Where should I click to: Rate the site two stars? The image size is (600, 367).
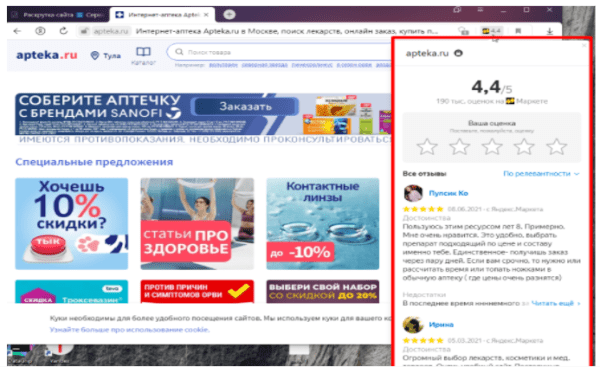tap(459, 147)
